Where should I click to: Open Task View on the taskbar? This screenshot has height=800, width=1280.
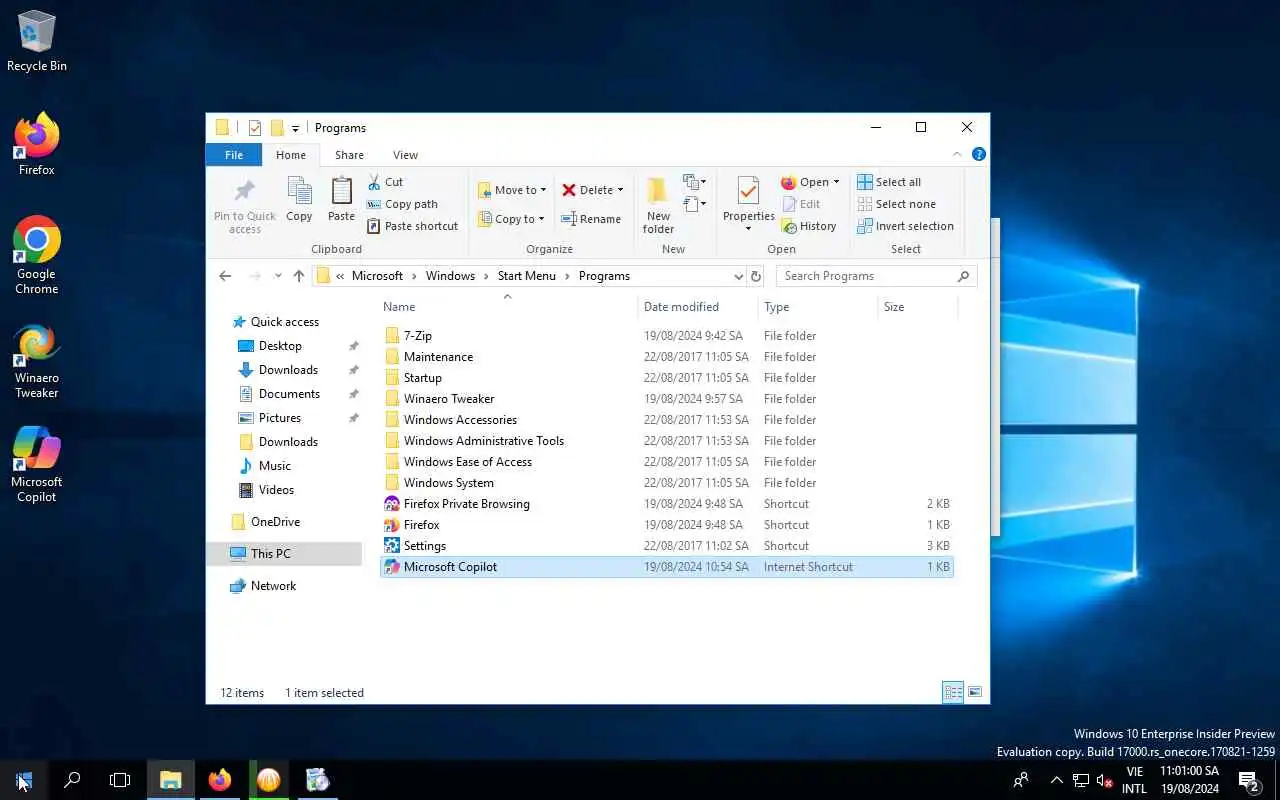tap(120, 780)
